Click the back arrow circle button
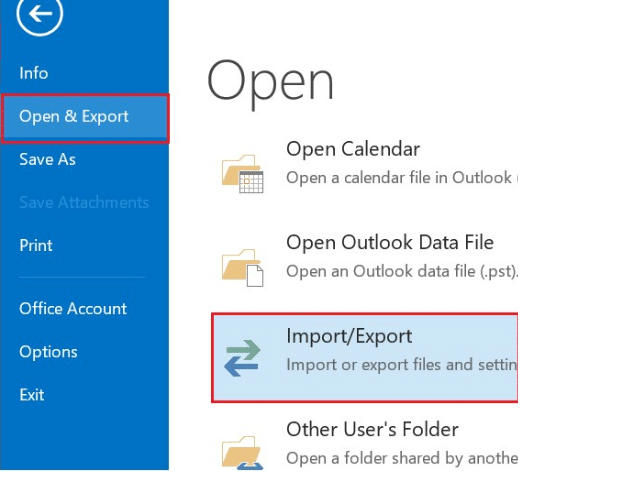Viewport: 642px width, 478px height. 40,14
